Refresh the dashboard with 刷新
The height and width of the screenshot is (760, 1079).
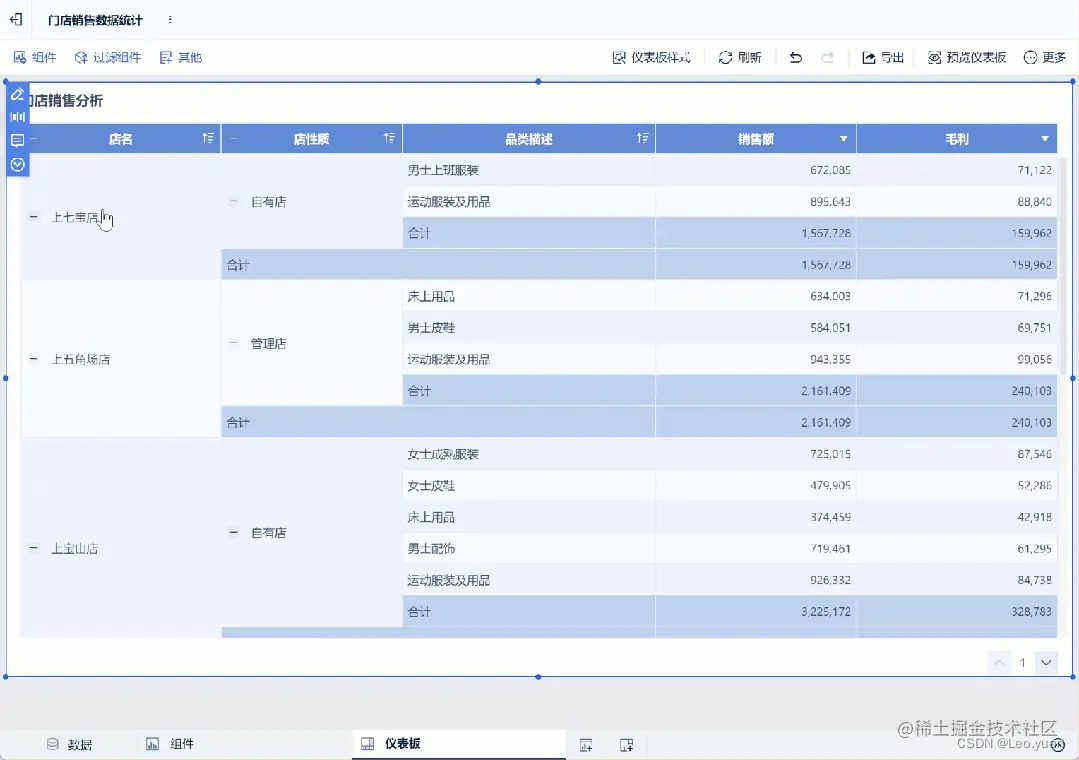tap(739, 57)
